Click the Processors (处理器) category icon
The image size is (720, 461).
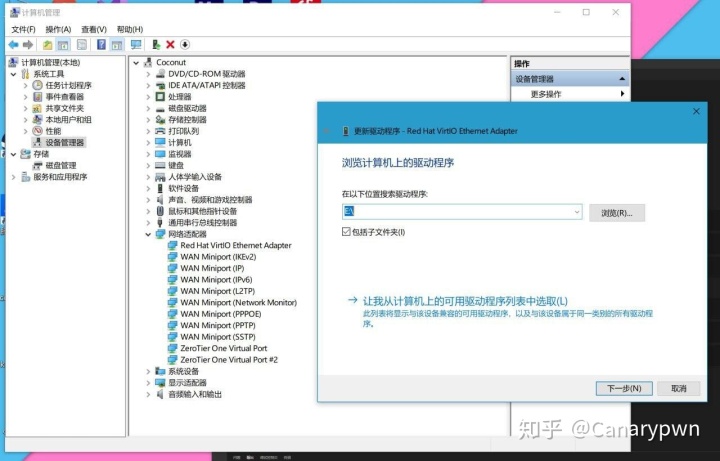pos(160,97)
